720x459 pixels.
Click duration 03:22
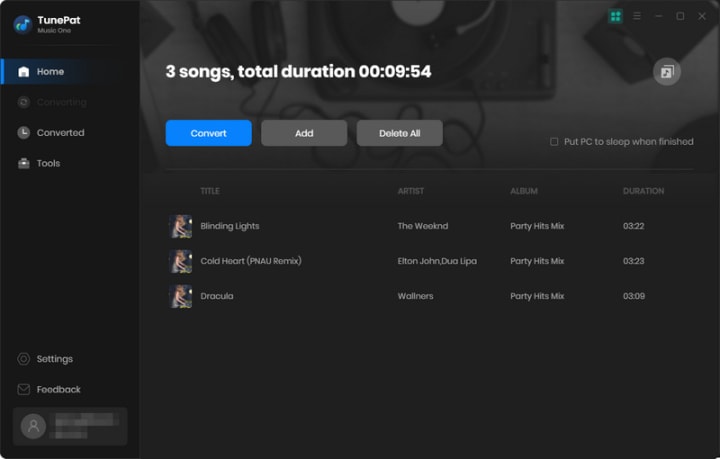(634, 226)
